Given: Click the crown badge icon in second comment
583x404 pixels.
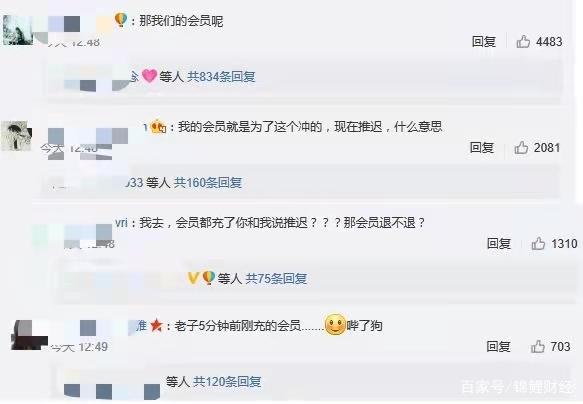Looking at the screenshot, I should [x=158, y=127].
